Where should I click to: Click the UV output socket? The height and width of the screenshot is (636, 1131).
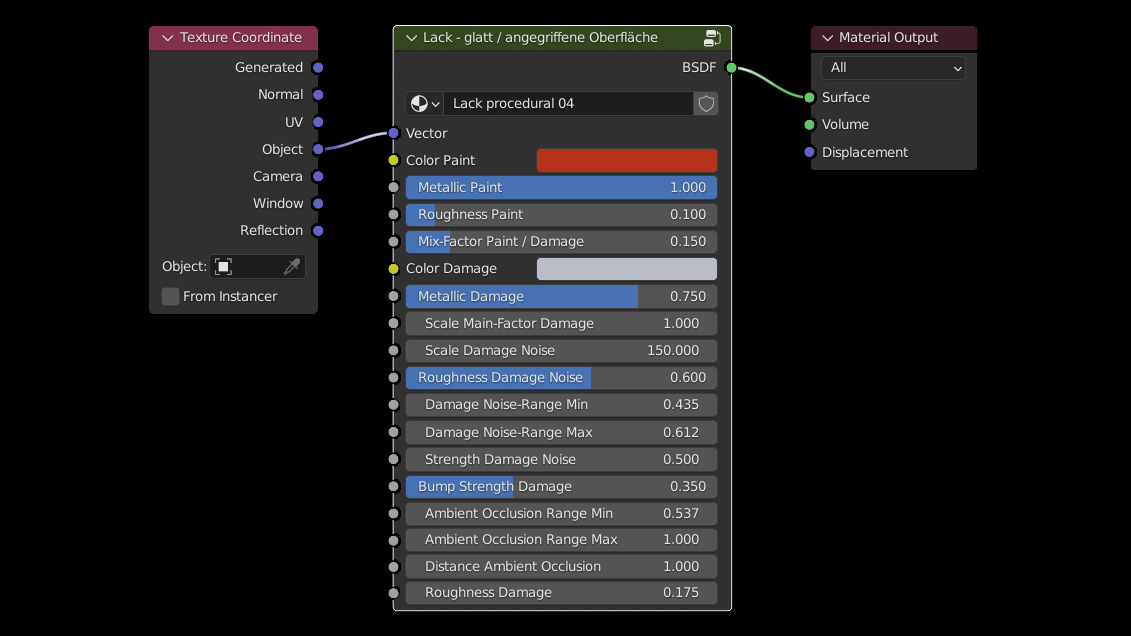[318, 122]
